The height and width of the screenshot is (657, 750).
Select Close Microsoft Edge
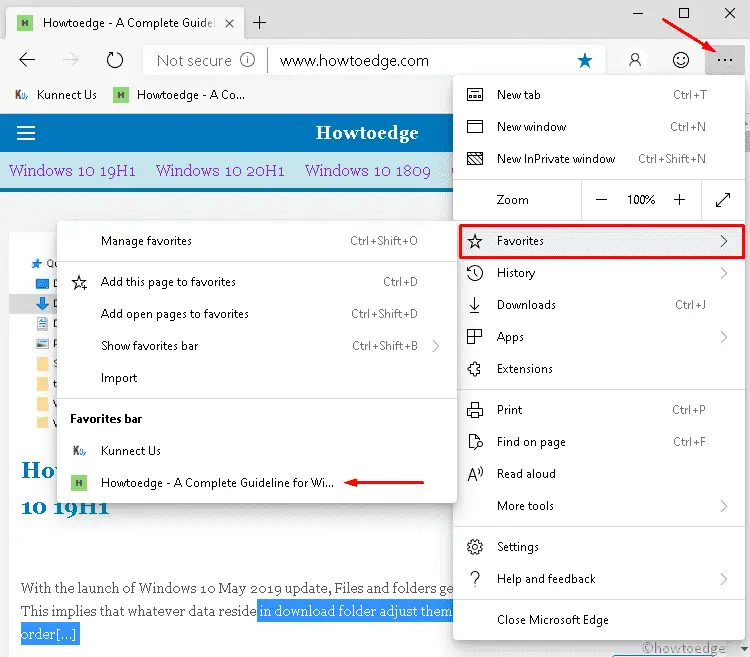[x=598, y=620]
